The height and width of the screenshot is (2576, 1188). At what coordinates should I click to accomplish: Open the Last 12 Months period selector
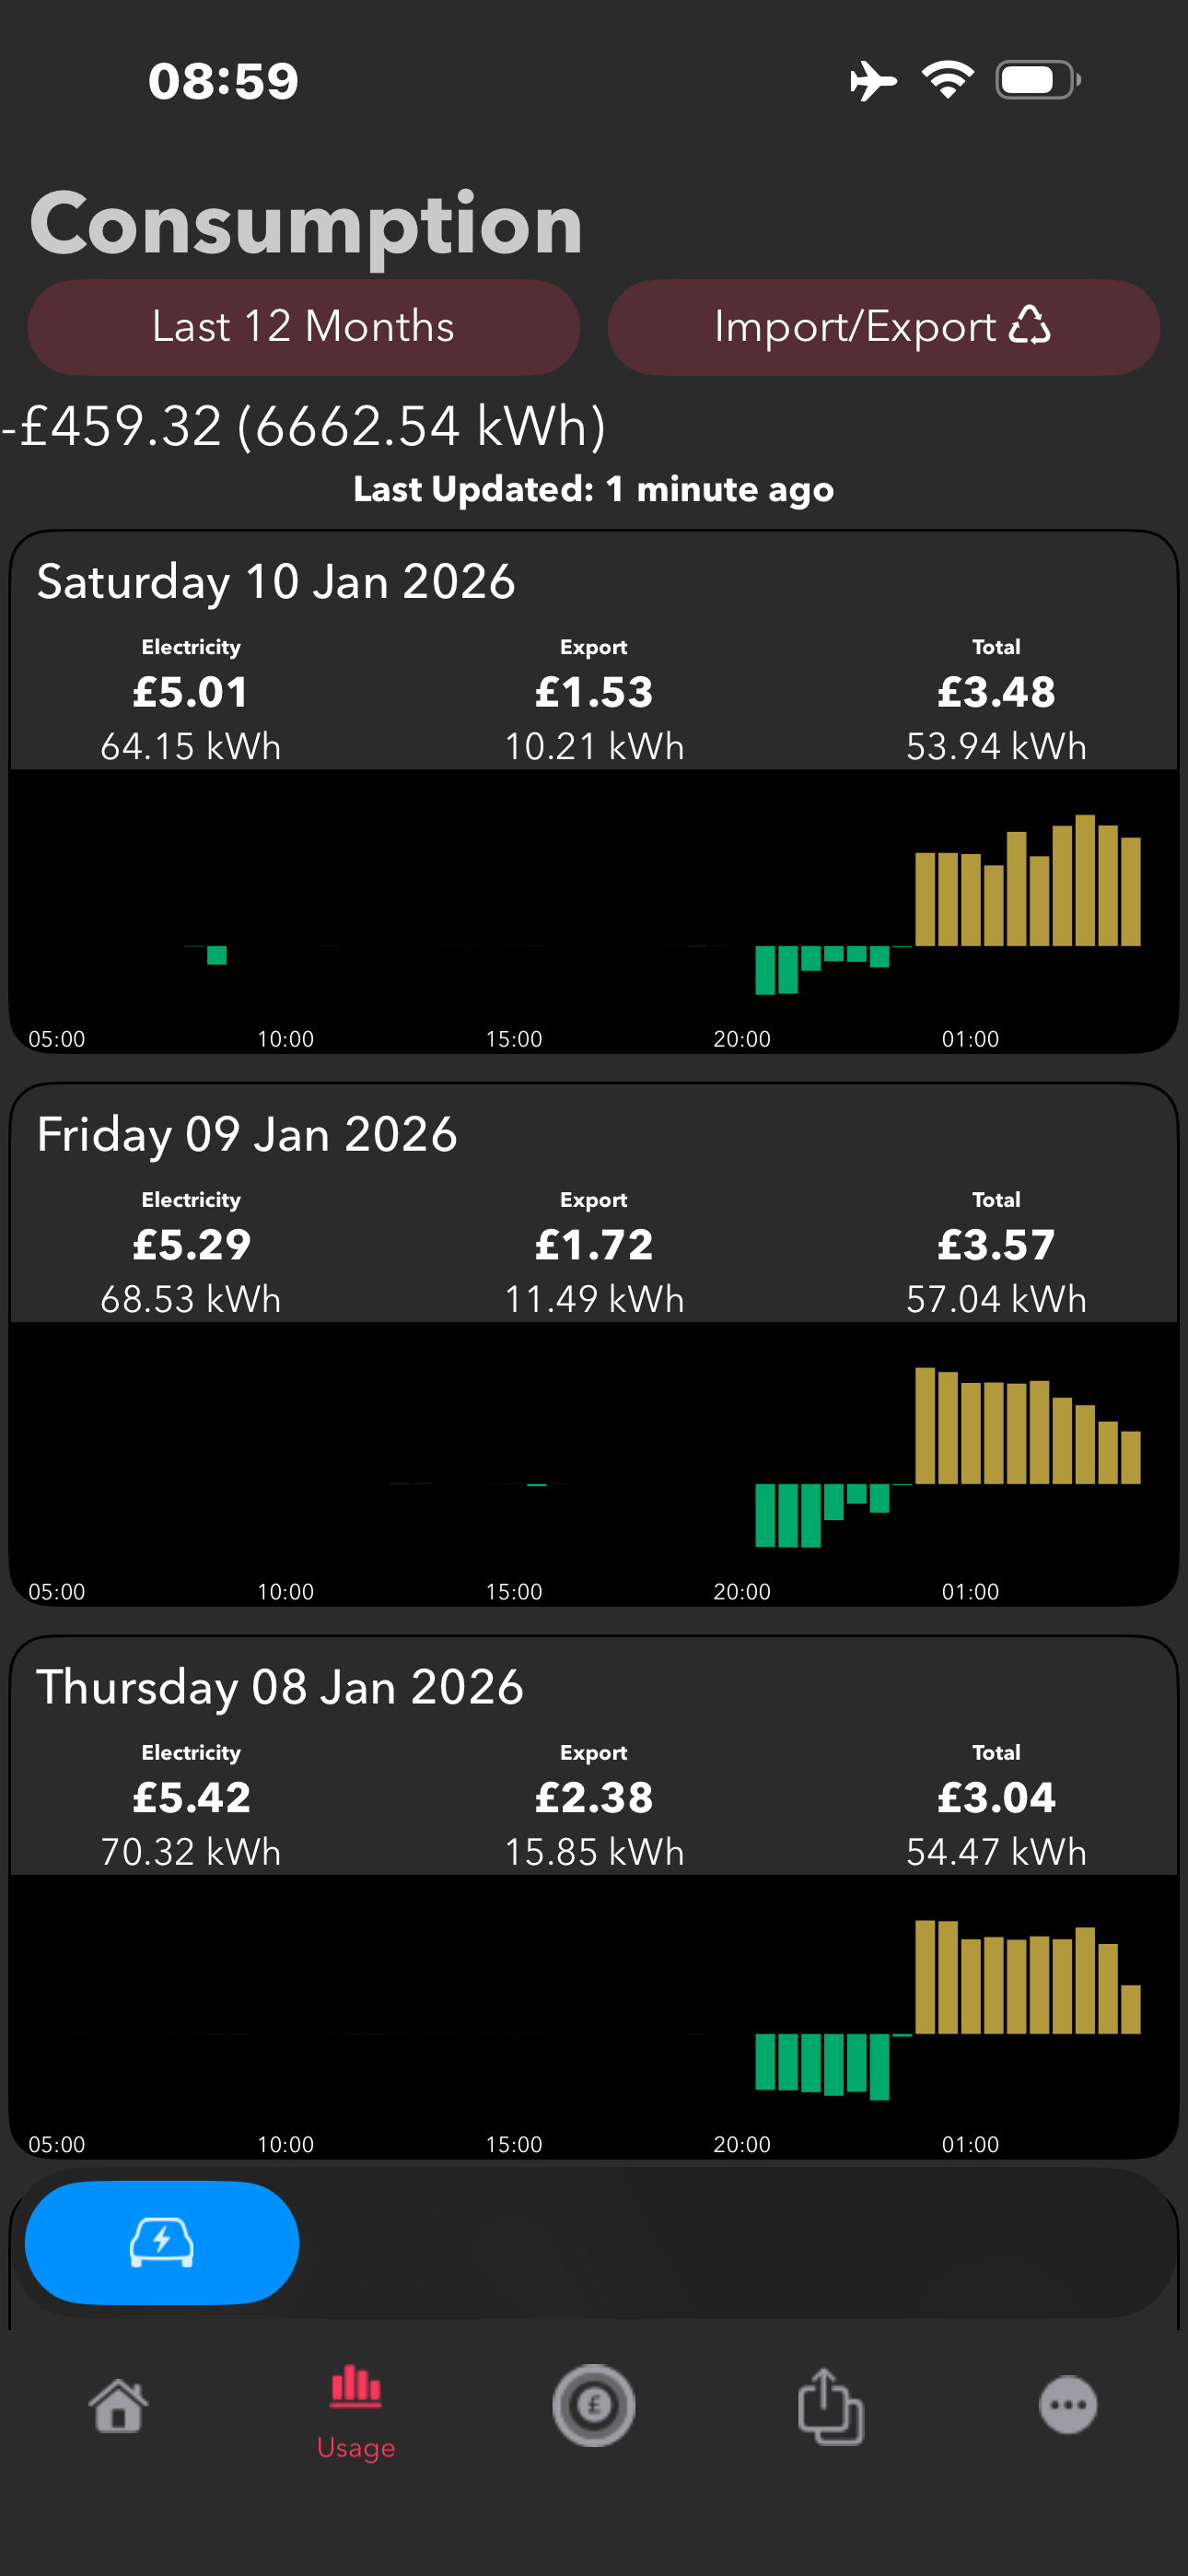pyautogui.click(x=304, y=327)
